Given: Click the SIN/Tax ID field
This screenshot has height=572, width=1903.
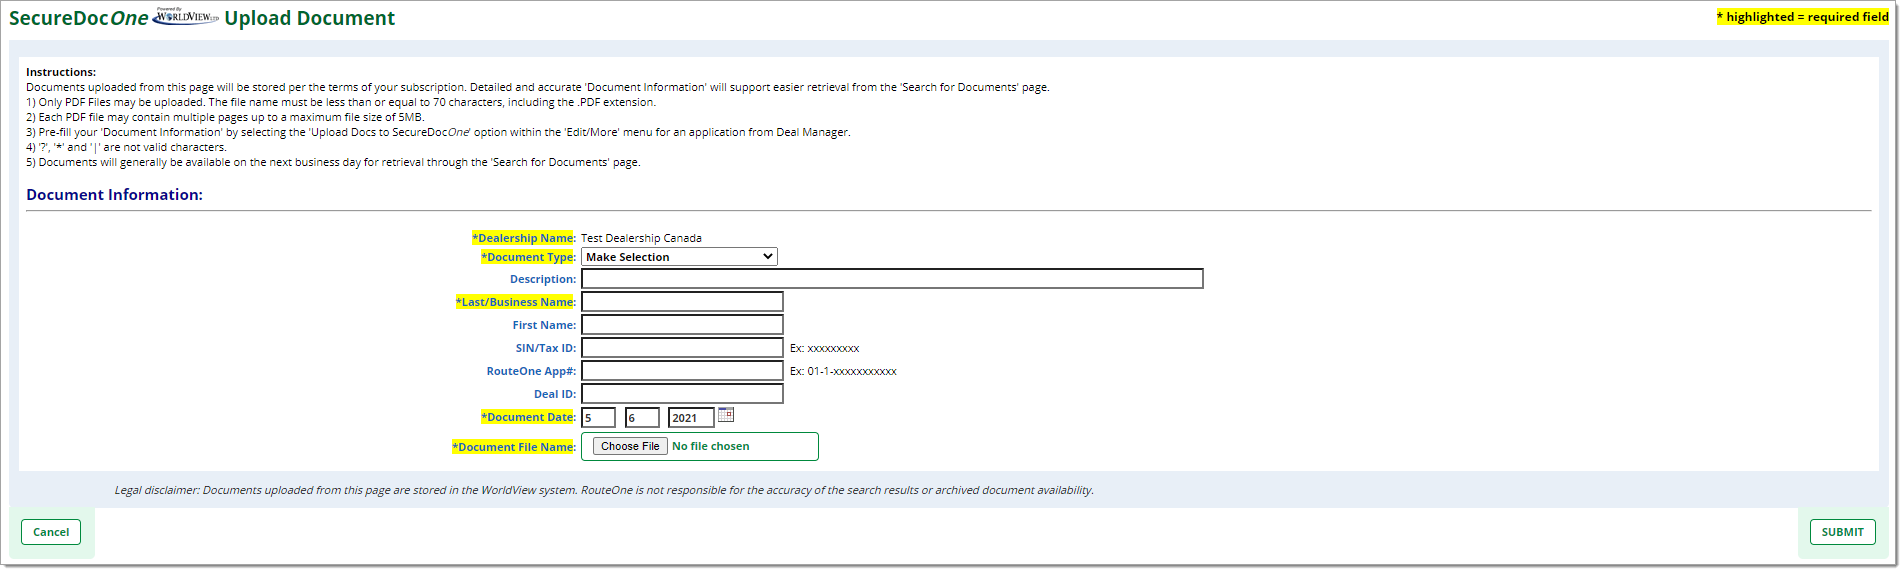Looking at the screenshot, I should (682, 348).
